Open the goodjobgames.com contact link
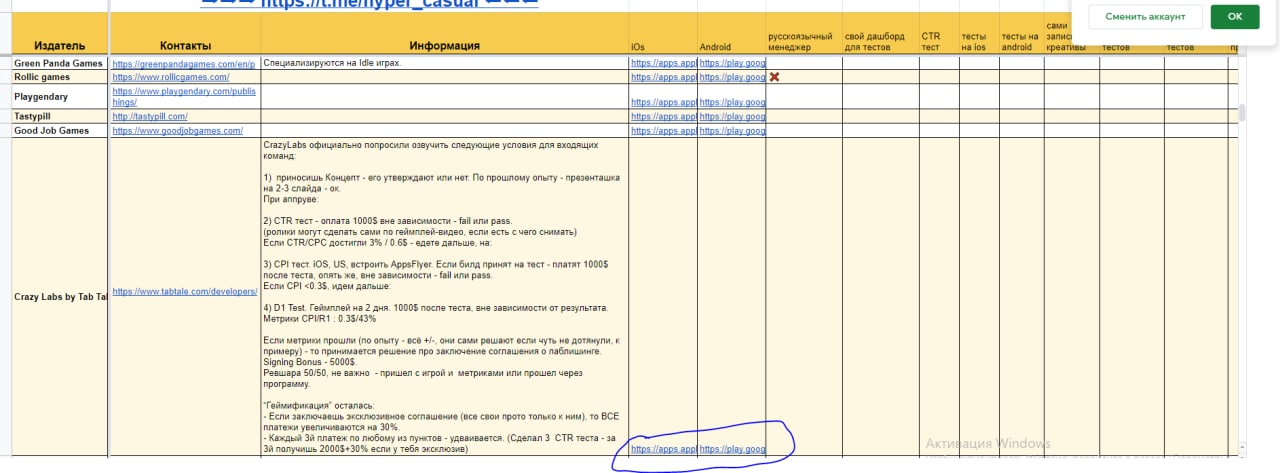Viewport: 1280px width, 473px height. (x=177, y=131)
